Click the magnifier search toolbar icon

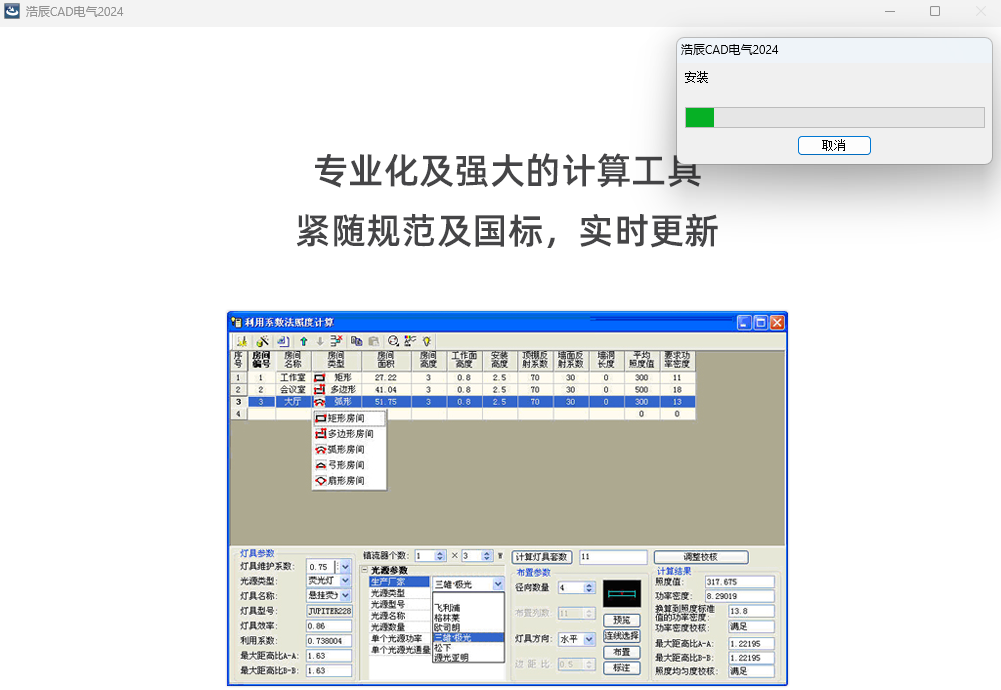(x=394, y=342)
